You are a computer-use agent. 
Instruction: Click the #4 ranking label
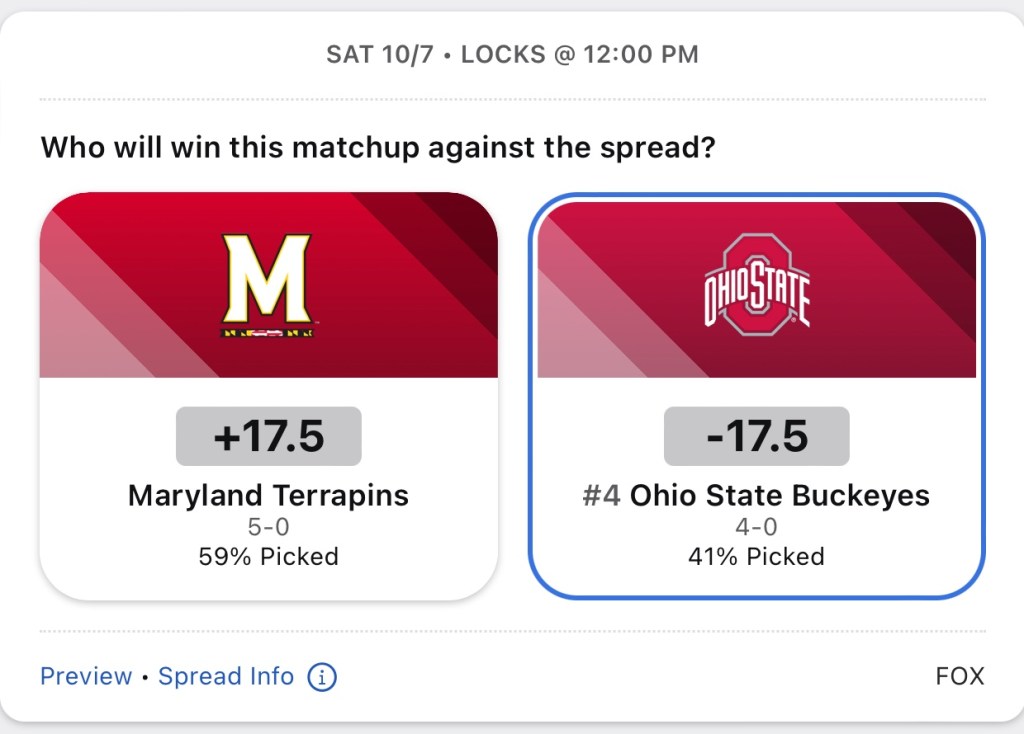tap(602, 495)
